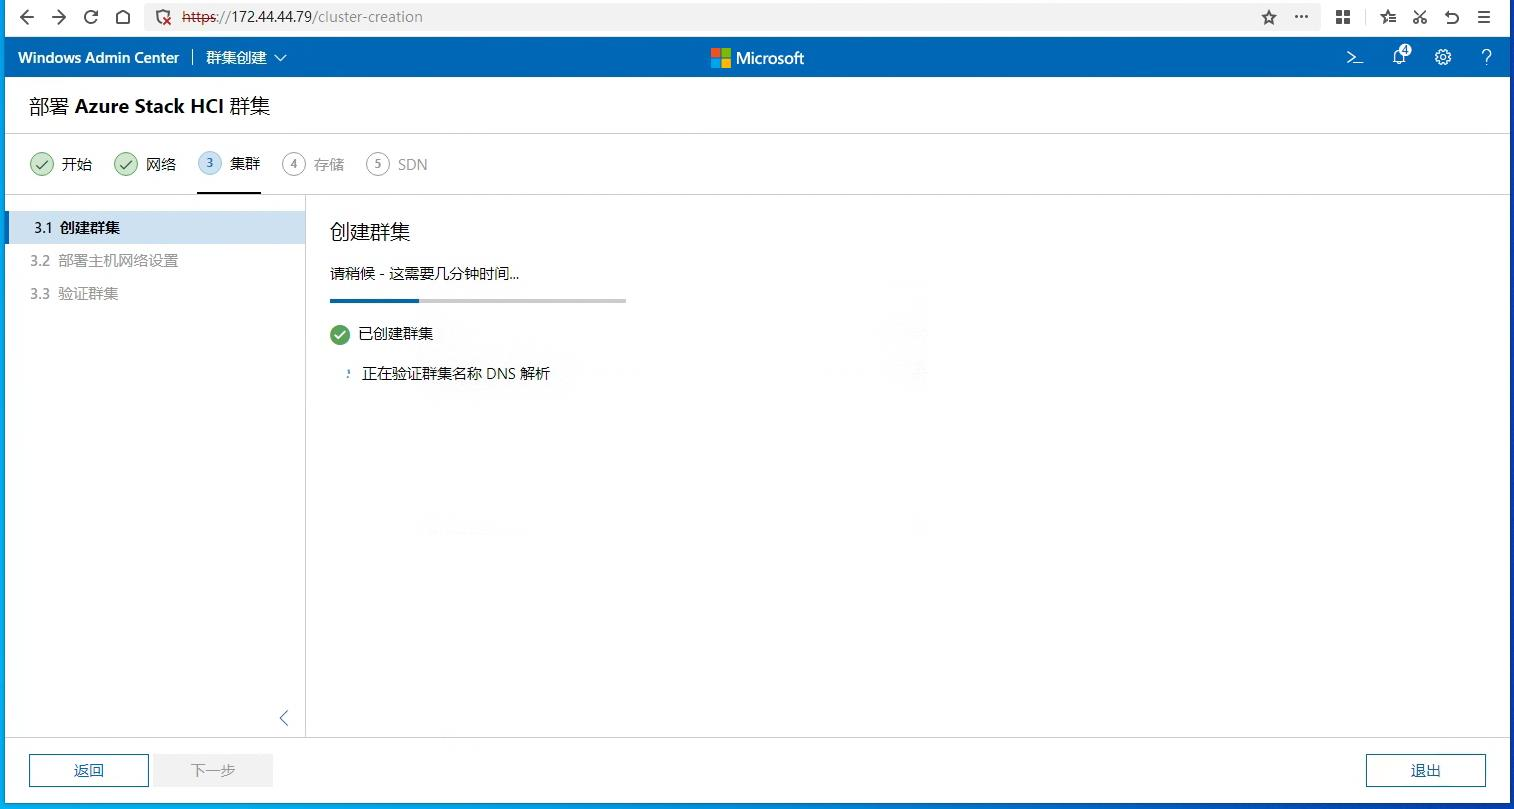1514x809 pixels.
Task: Click Windows Admin Center title link
Action: (x=98, y=58)
